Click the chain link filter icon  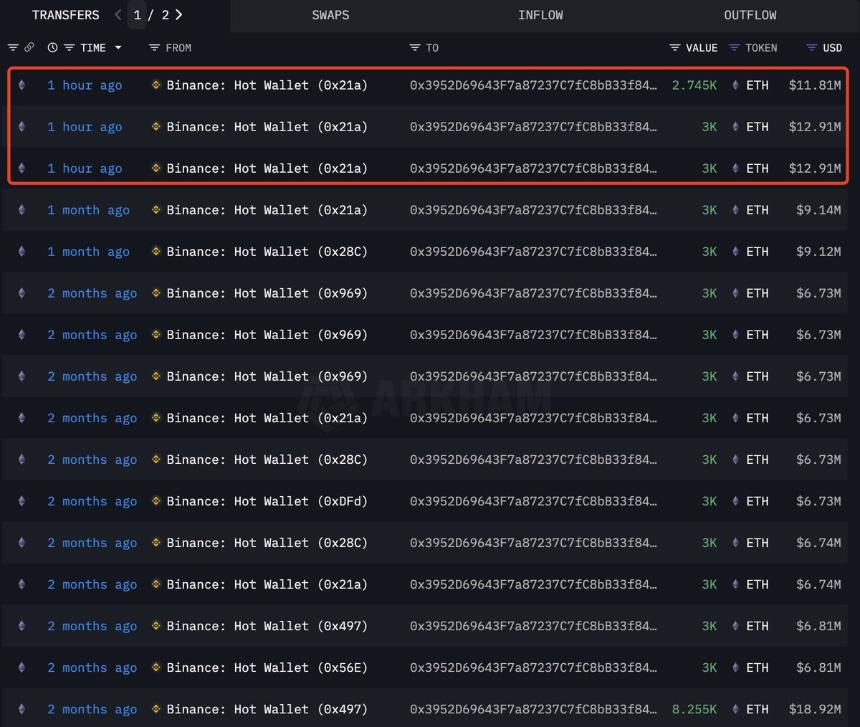click(28, 47)
